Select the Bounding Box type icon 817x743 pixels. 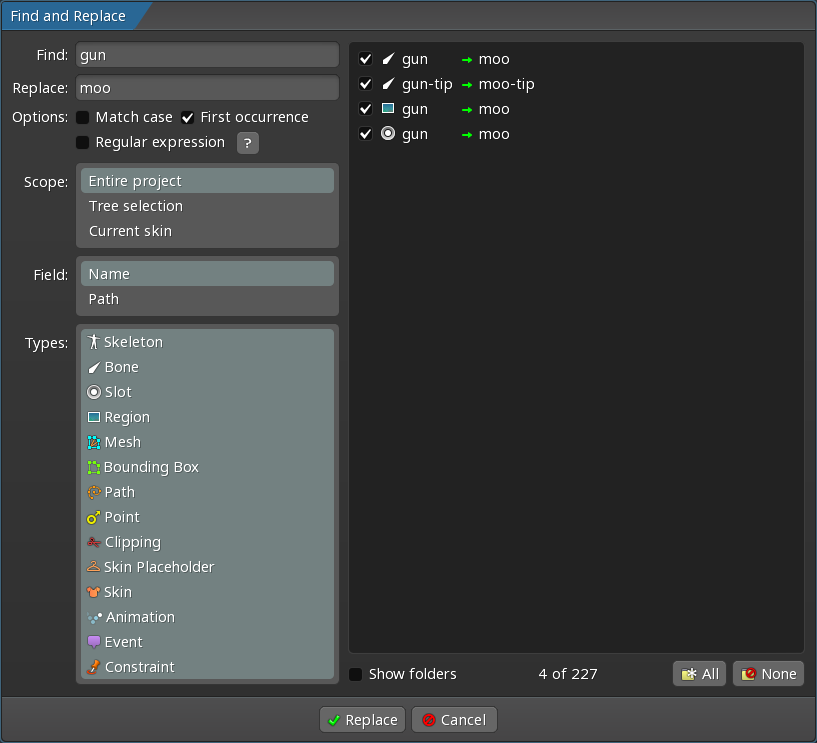pos(94,467)
